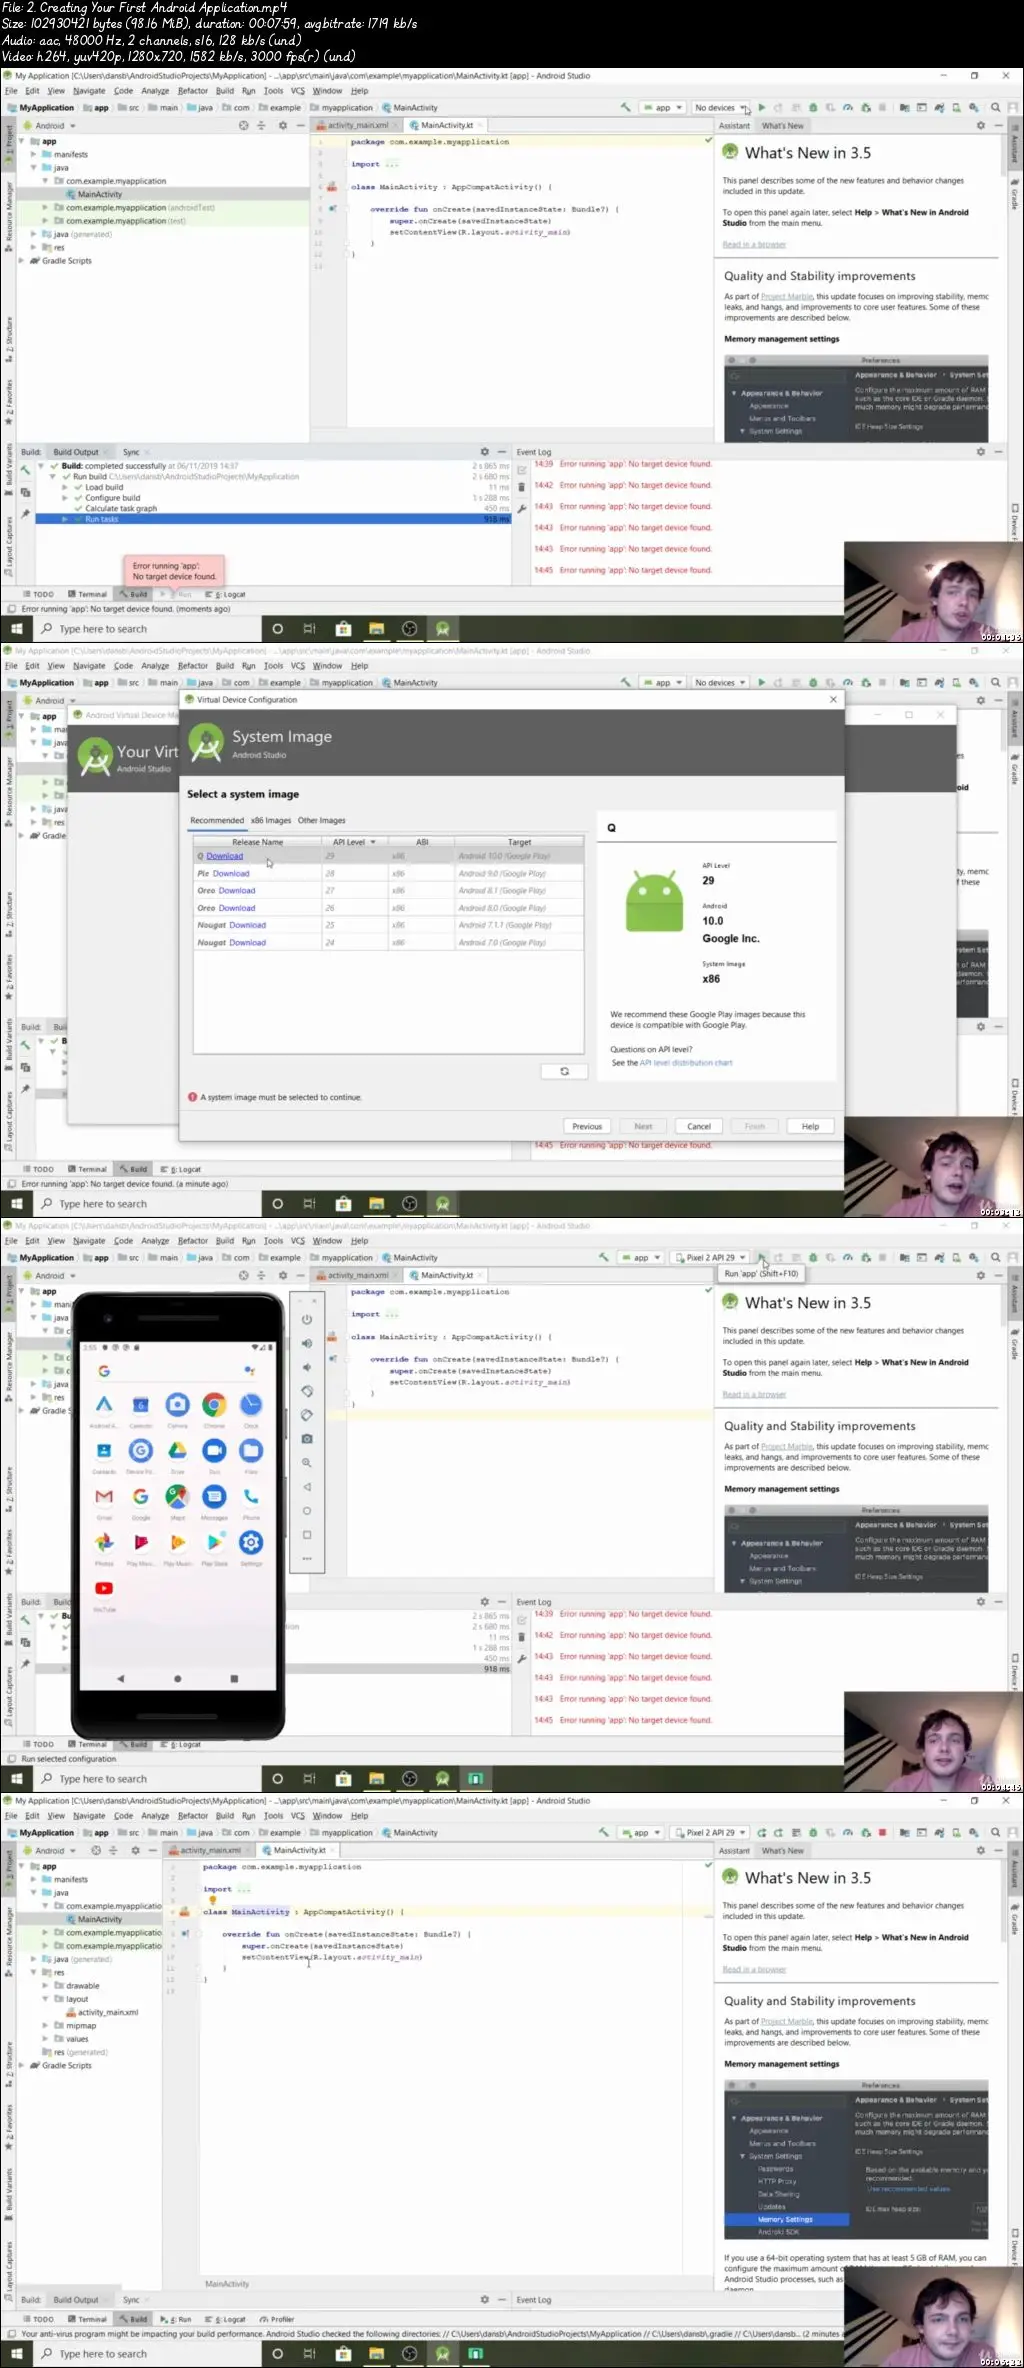Sort by API Level column header arrow
Image resolution: width=1024 pixels, height=2368 pixels.
click(373, 842)
